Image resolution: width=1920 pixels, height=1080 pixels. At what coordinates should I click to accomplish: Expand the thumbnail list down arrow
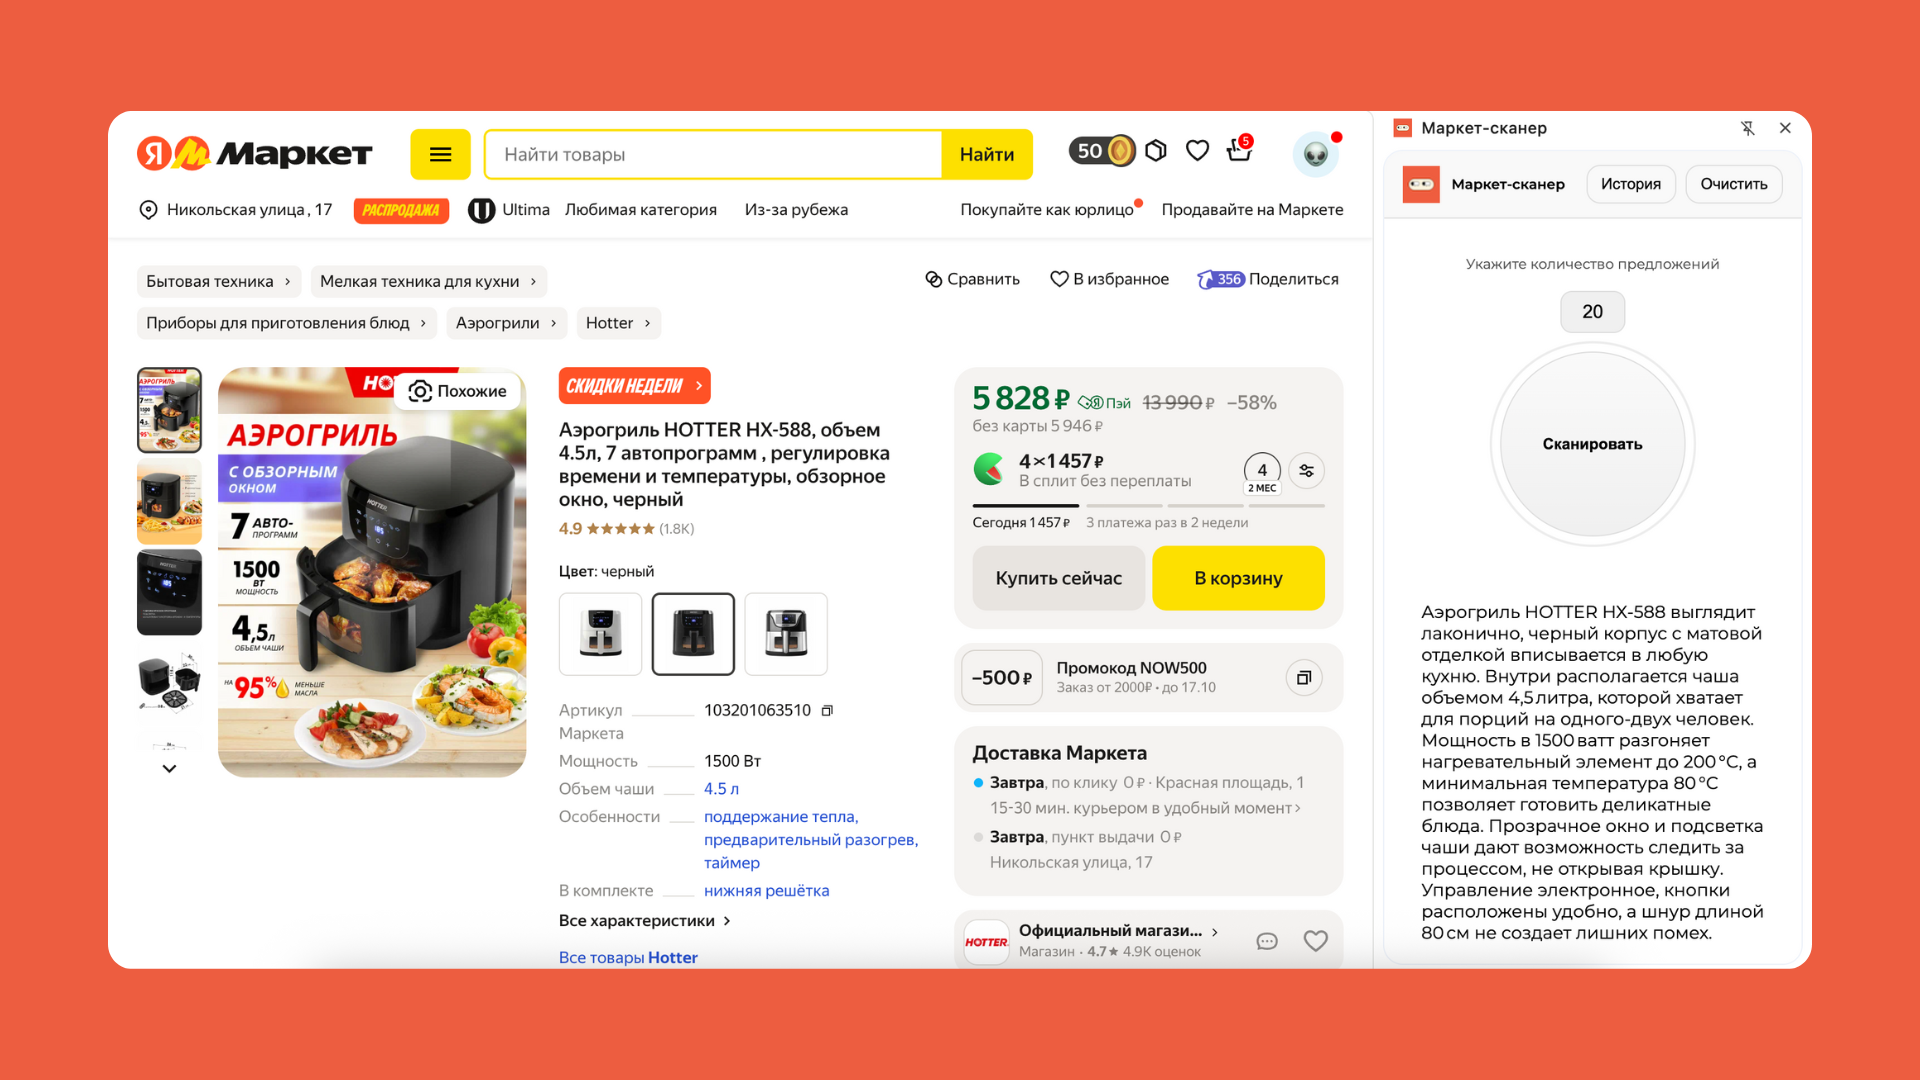(169, 768)
